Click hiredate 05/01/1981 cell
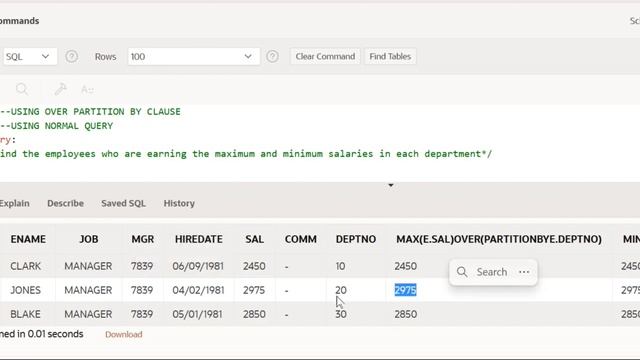Screen dimensions: 640x360 [197, 314]
